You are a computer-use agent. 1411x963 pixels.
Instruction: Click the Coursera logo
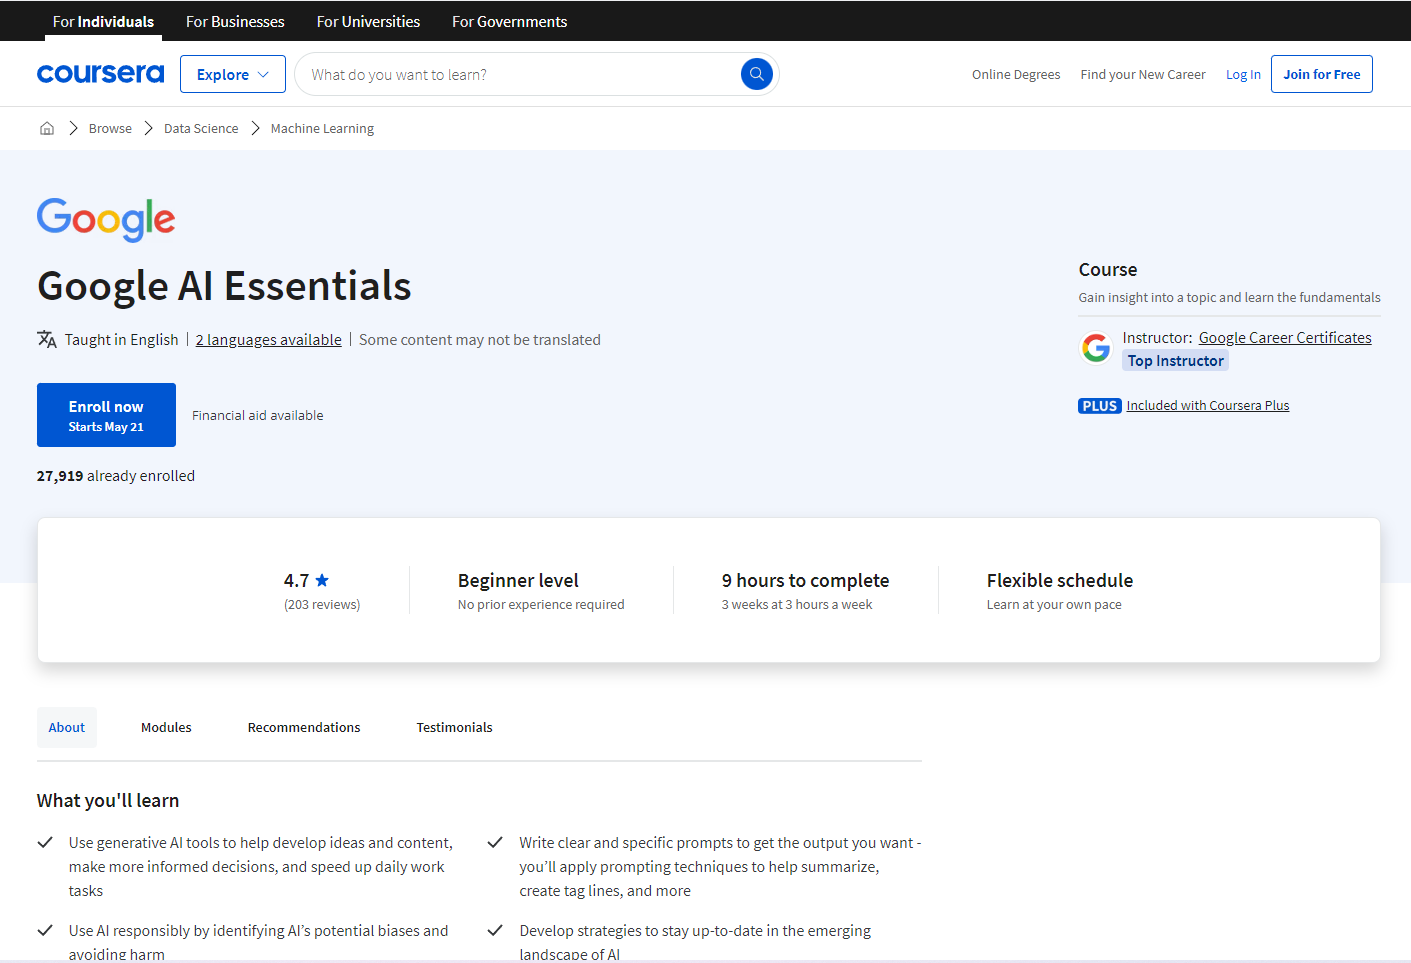[x=100, y=74]
